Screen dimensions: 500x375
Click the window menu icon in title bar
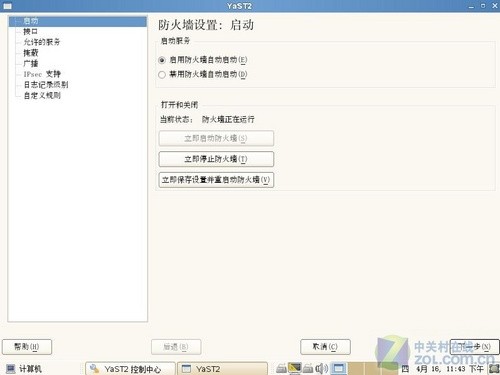coord(7,6)
